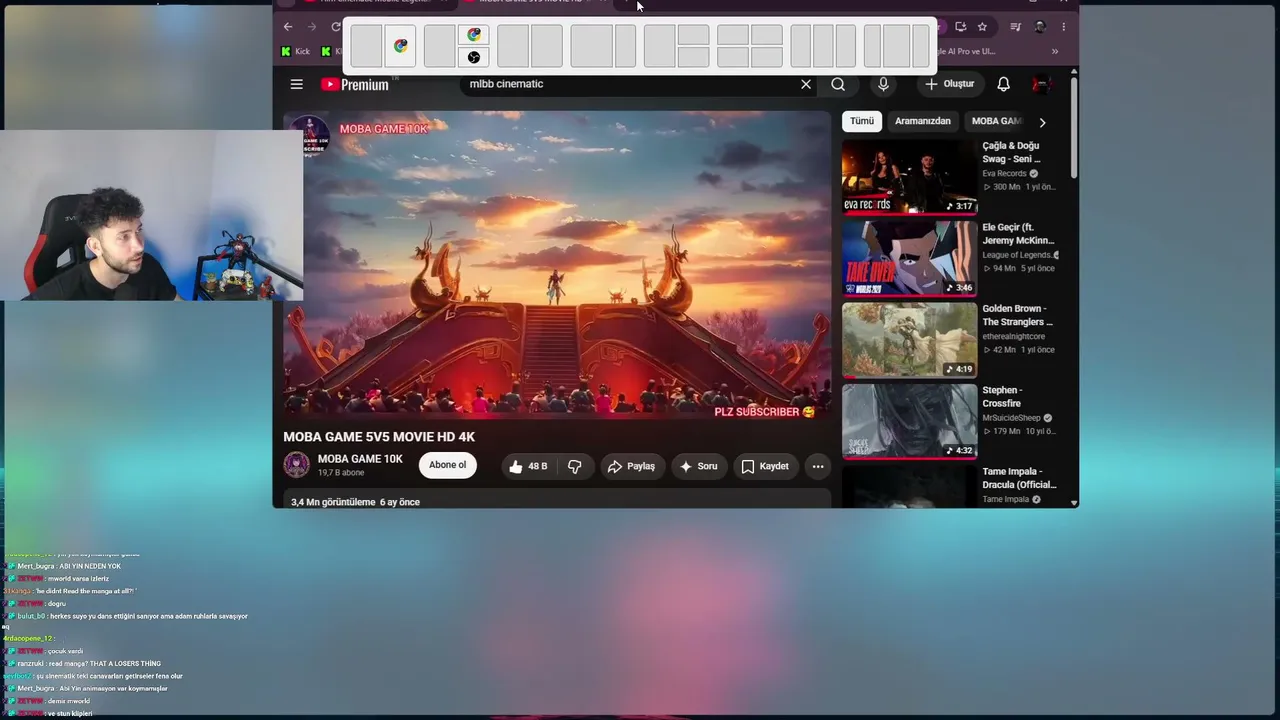1280x720 pixels.
Task: Start voice search with the microphone
Action: tap(883, 84)
